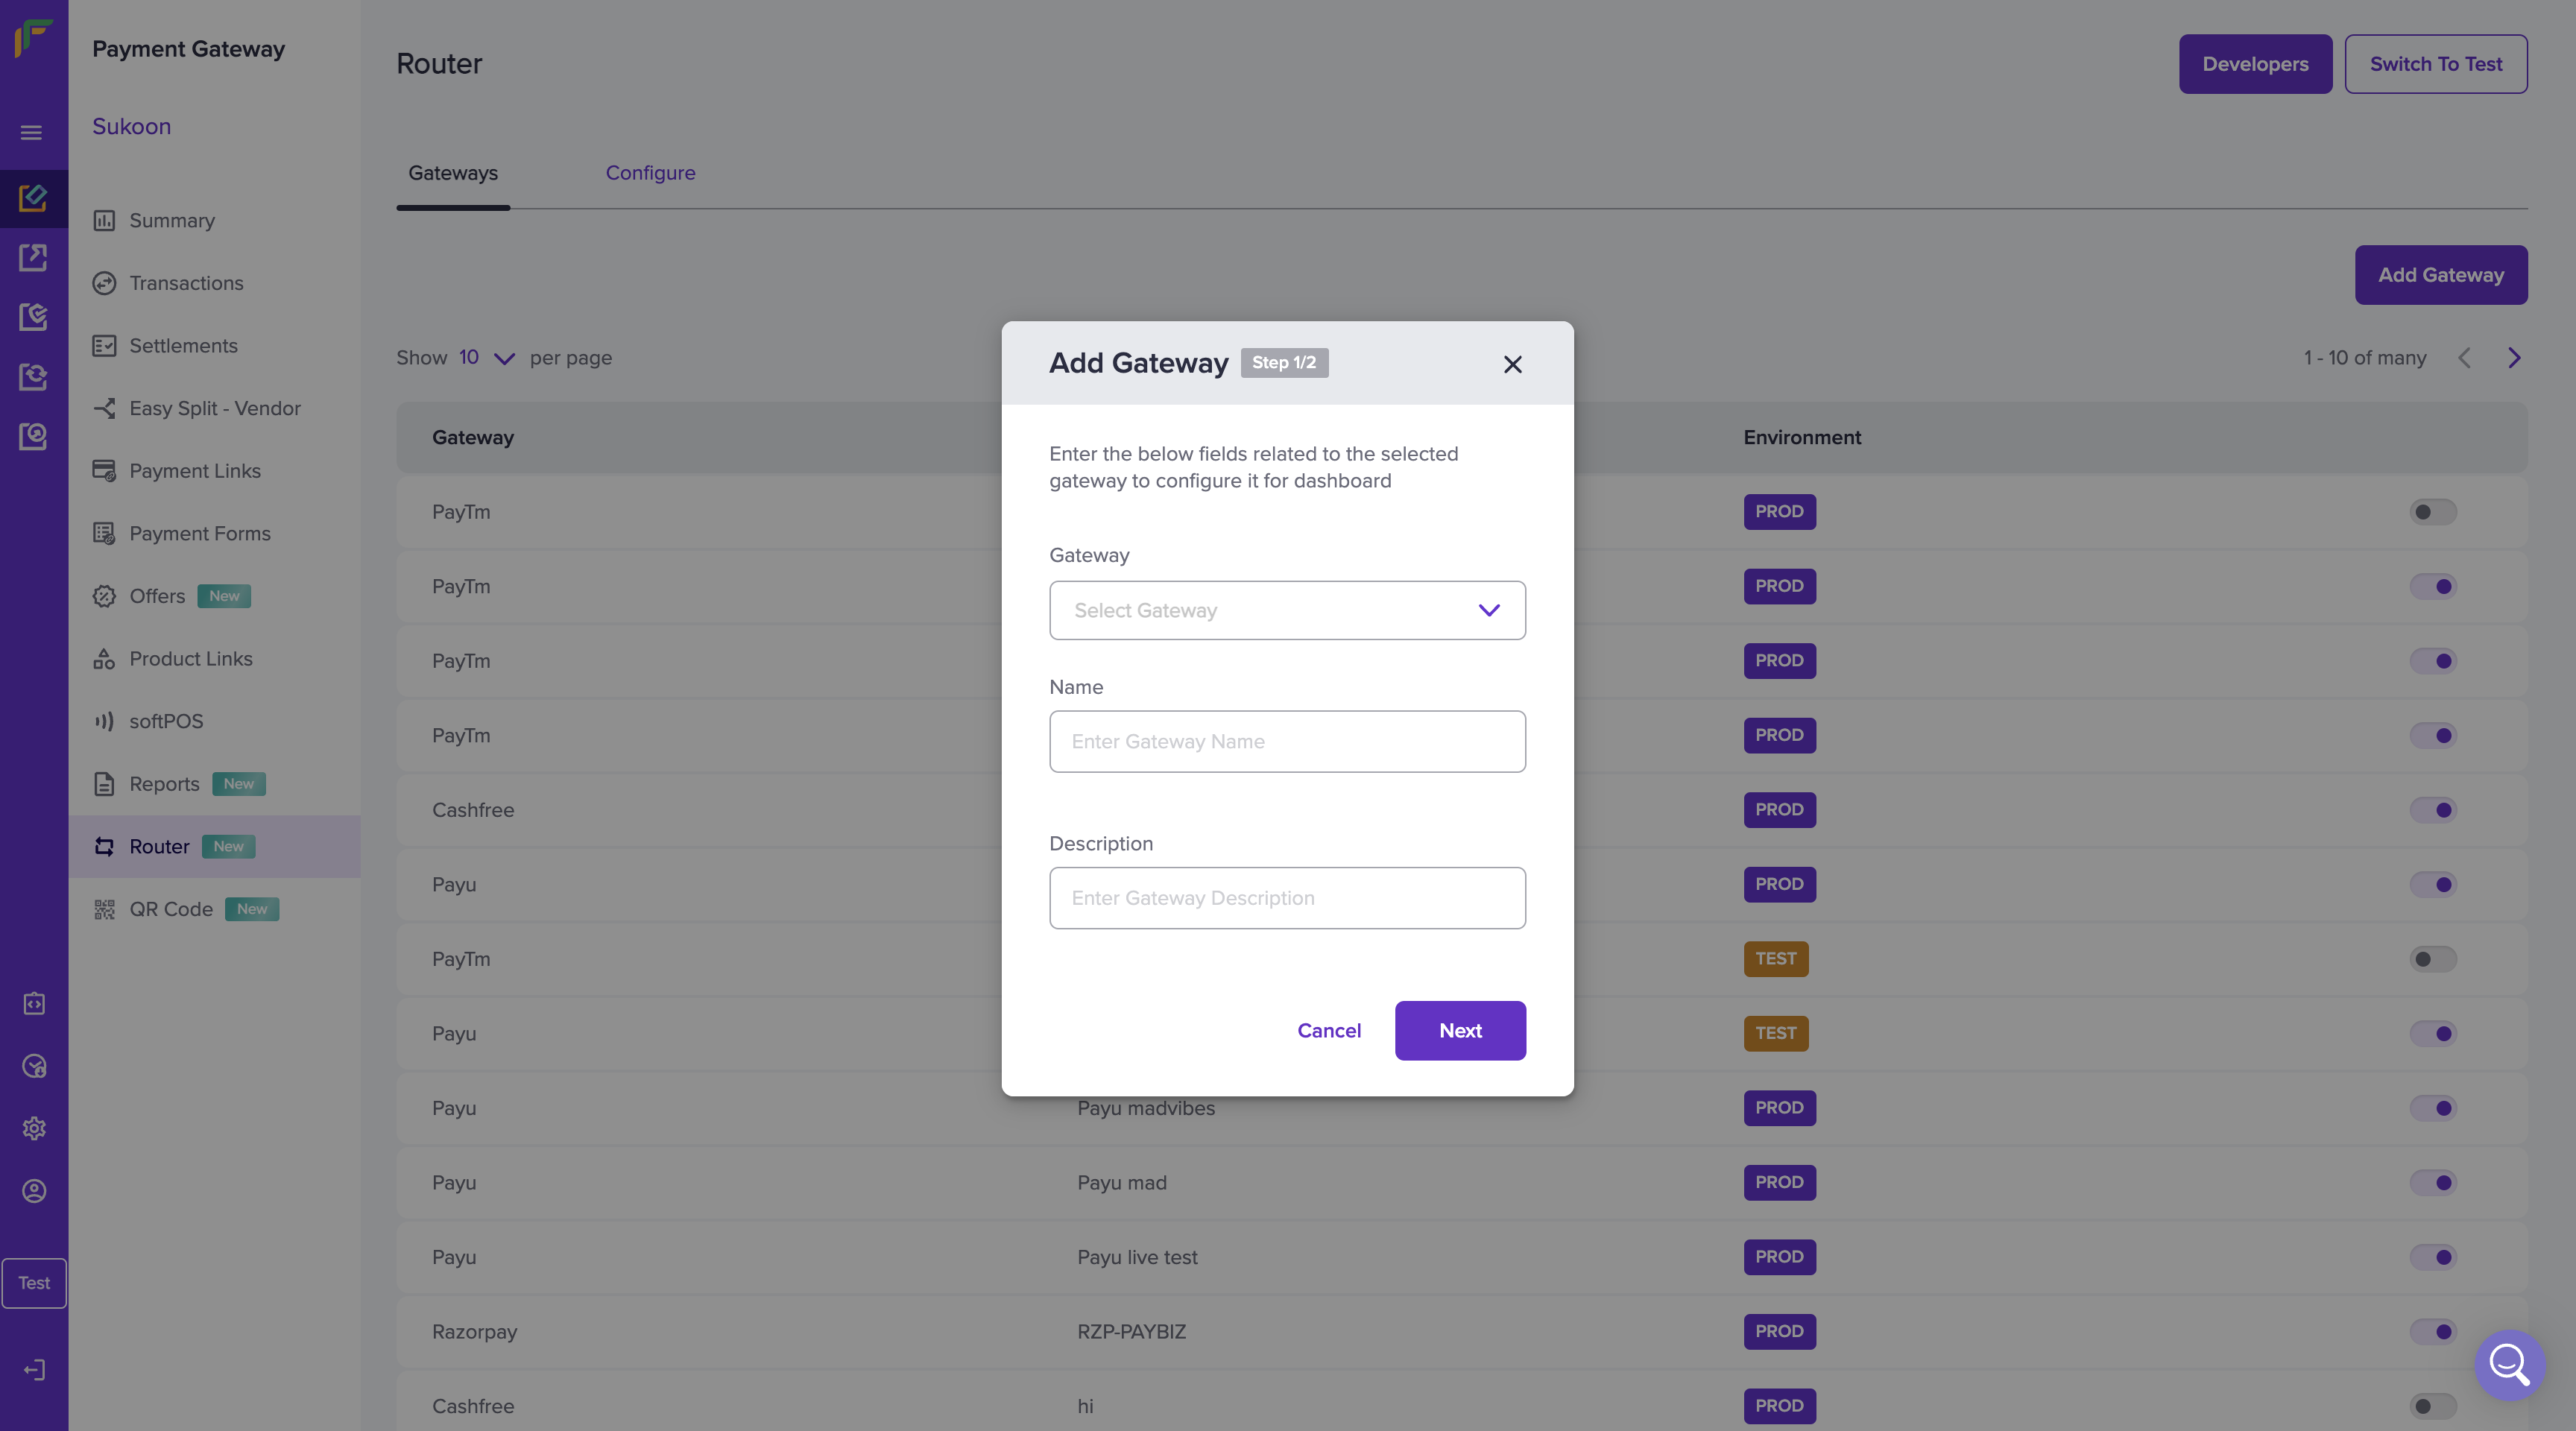Image resolution: width=2576 pixels, height=1431 pixels.
Task: Click the user profile icon in sidebar
Action: (34, 1190)
